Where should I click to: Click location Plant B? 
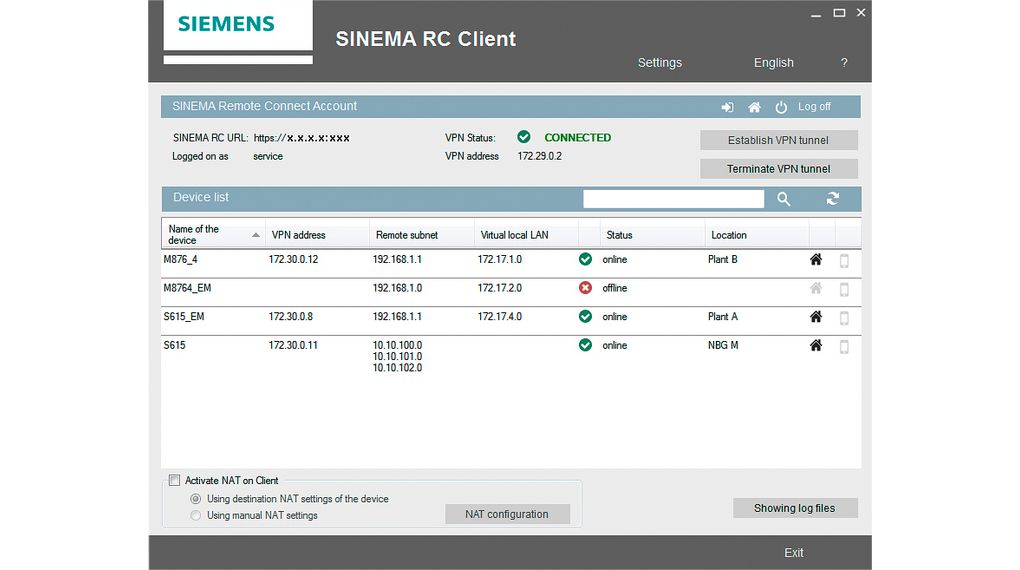coord(723,259)
